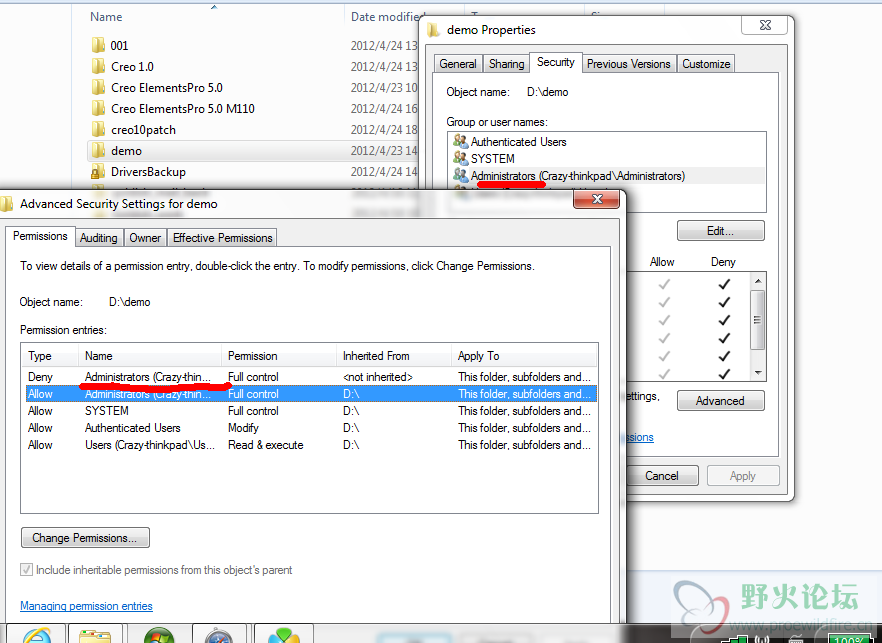Select the 001 folder icon

click(x=98, y=45)
